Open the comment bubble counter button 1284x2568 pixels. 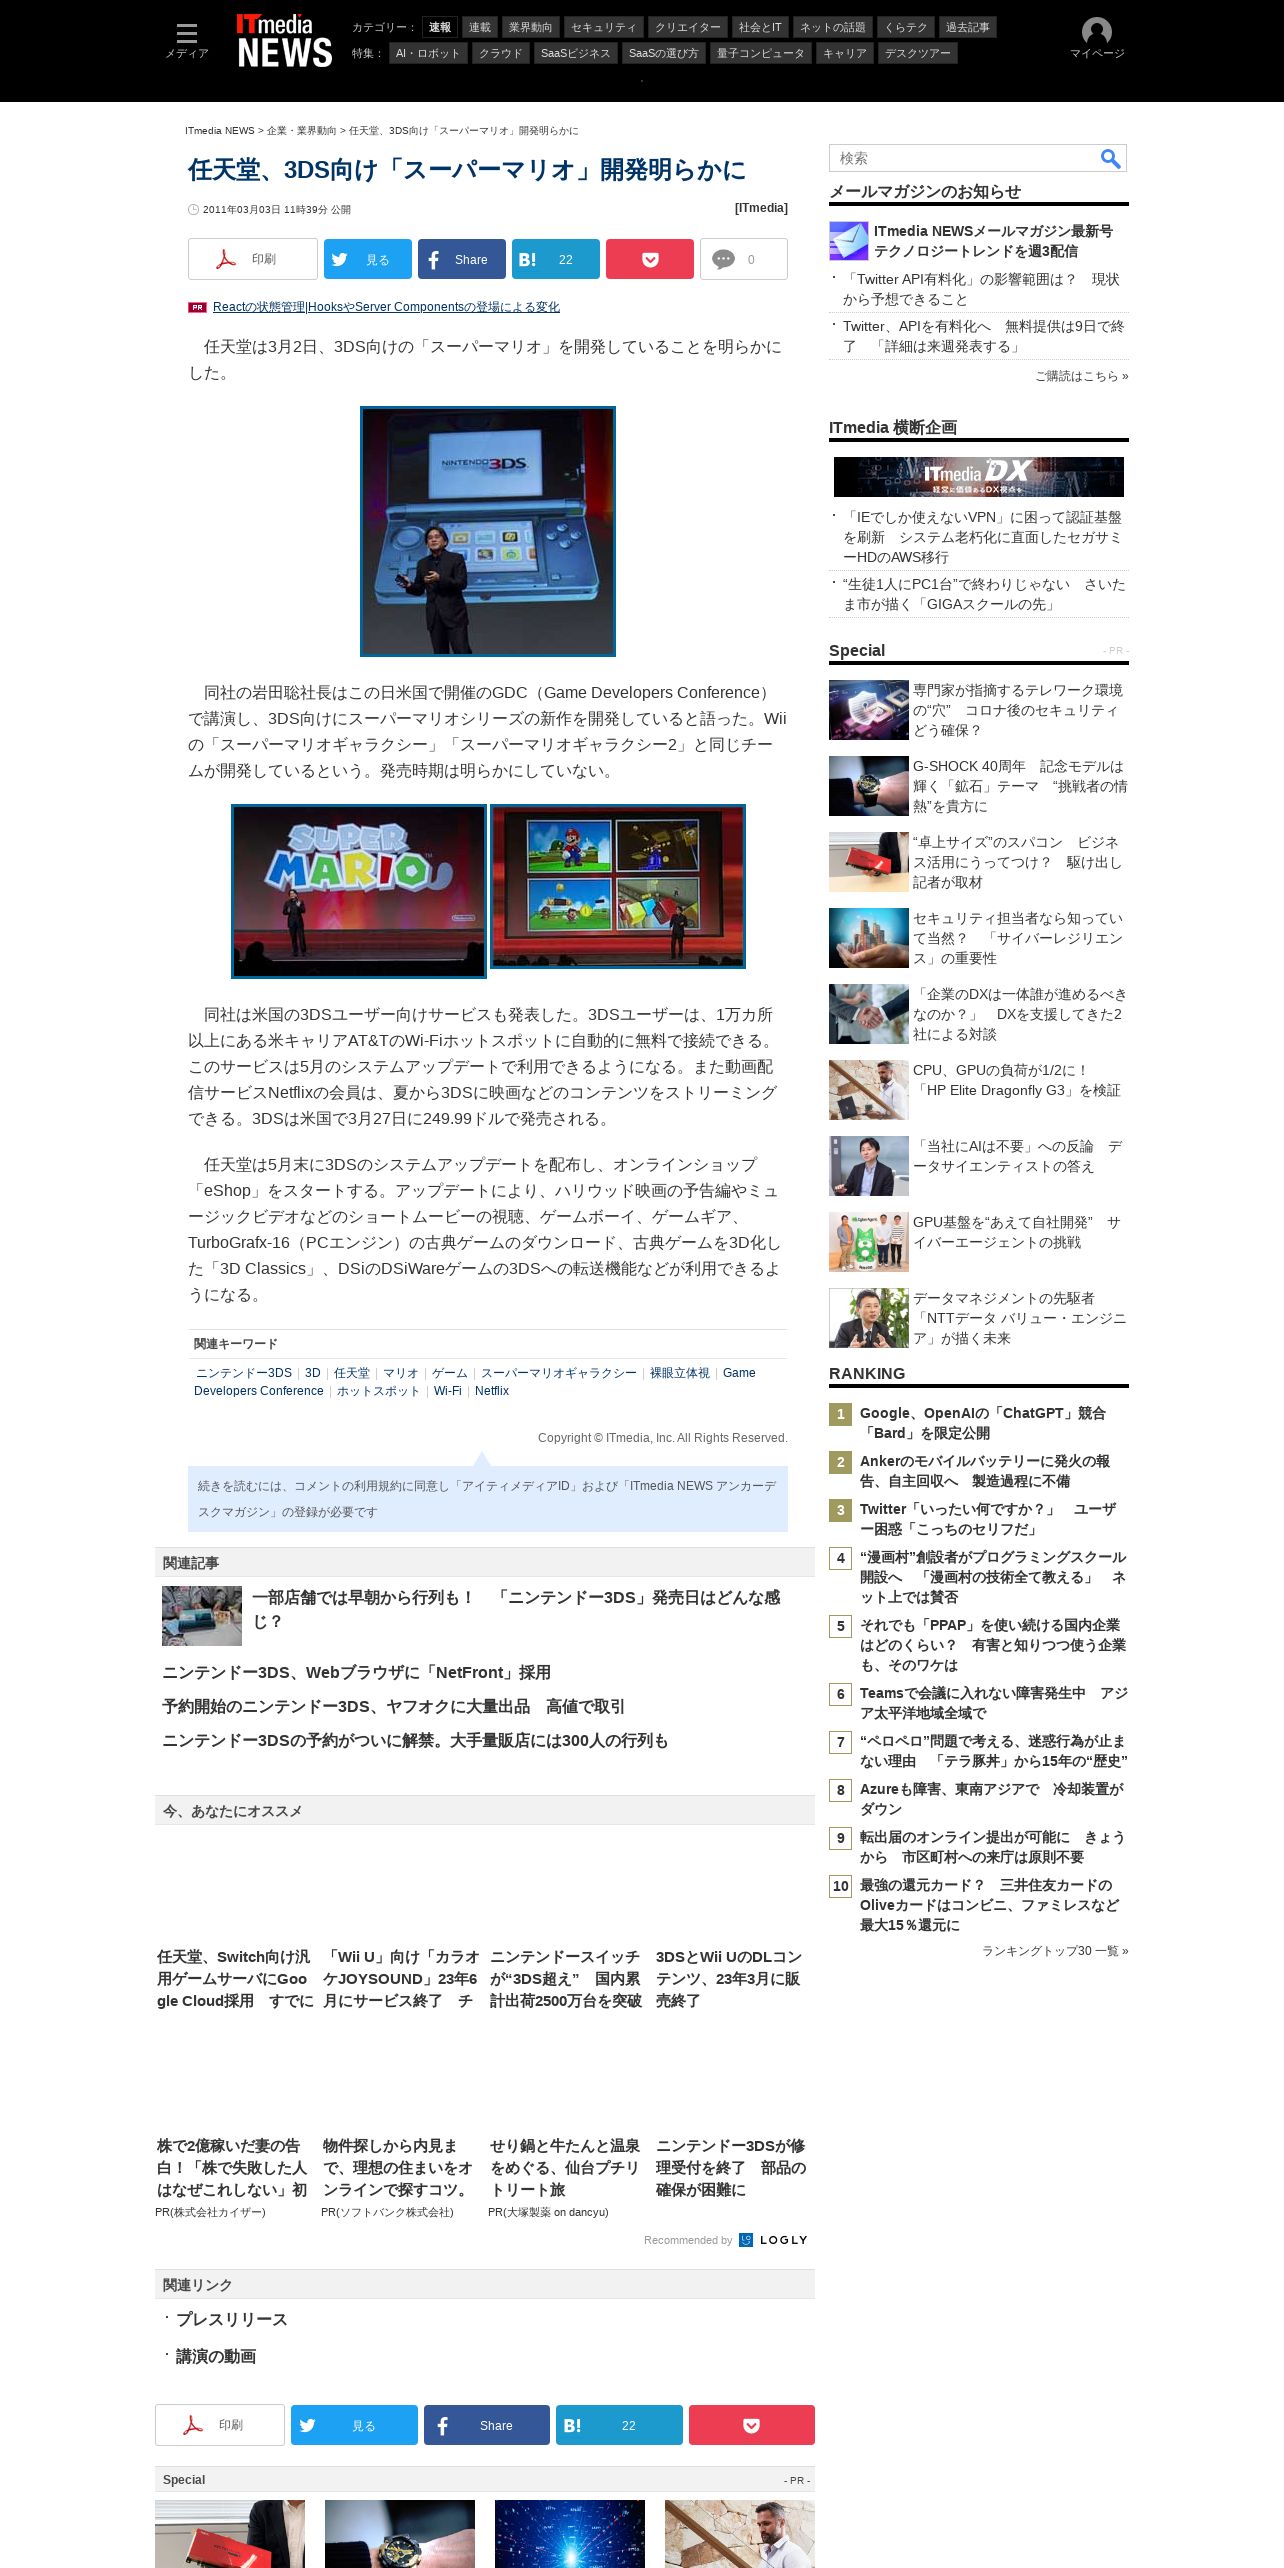point(744,259)
